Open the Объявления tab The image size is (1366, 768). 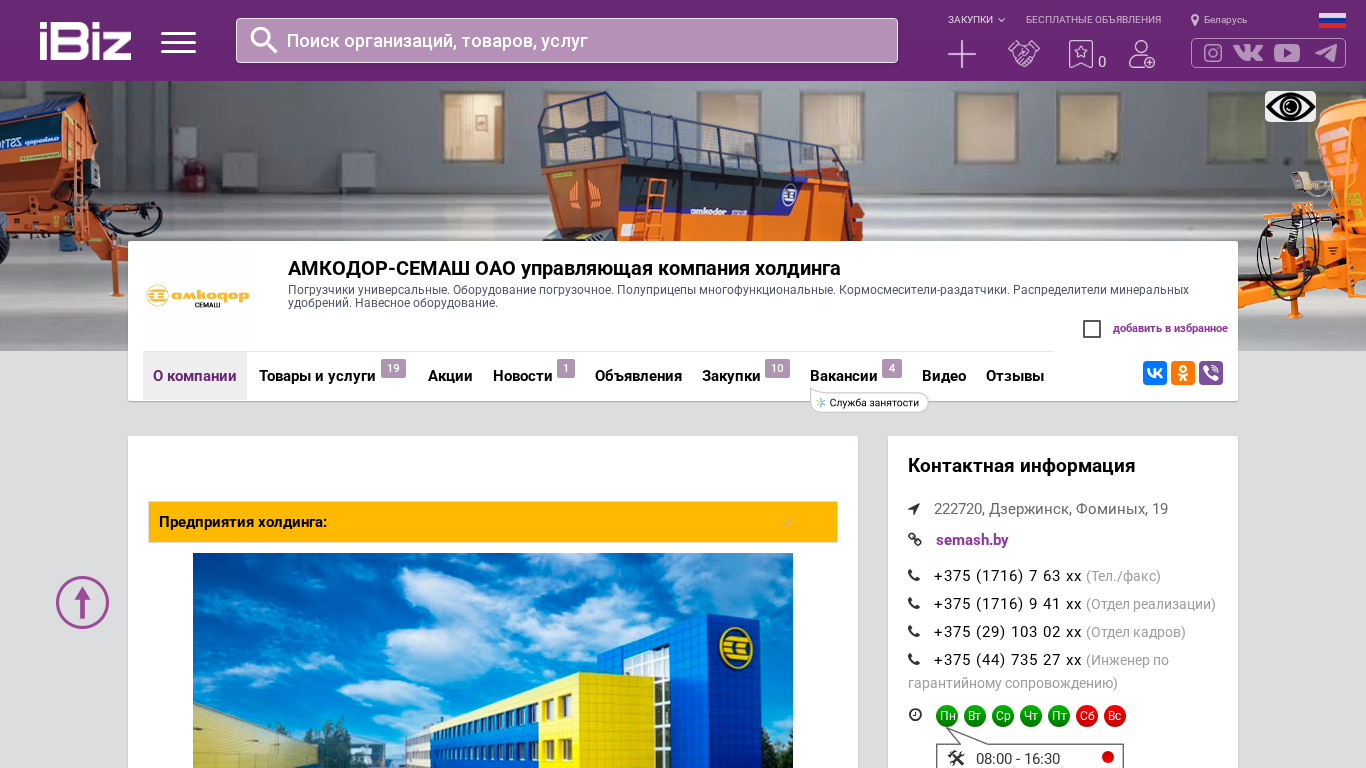pos(638,376)
